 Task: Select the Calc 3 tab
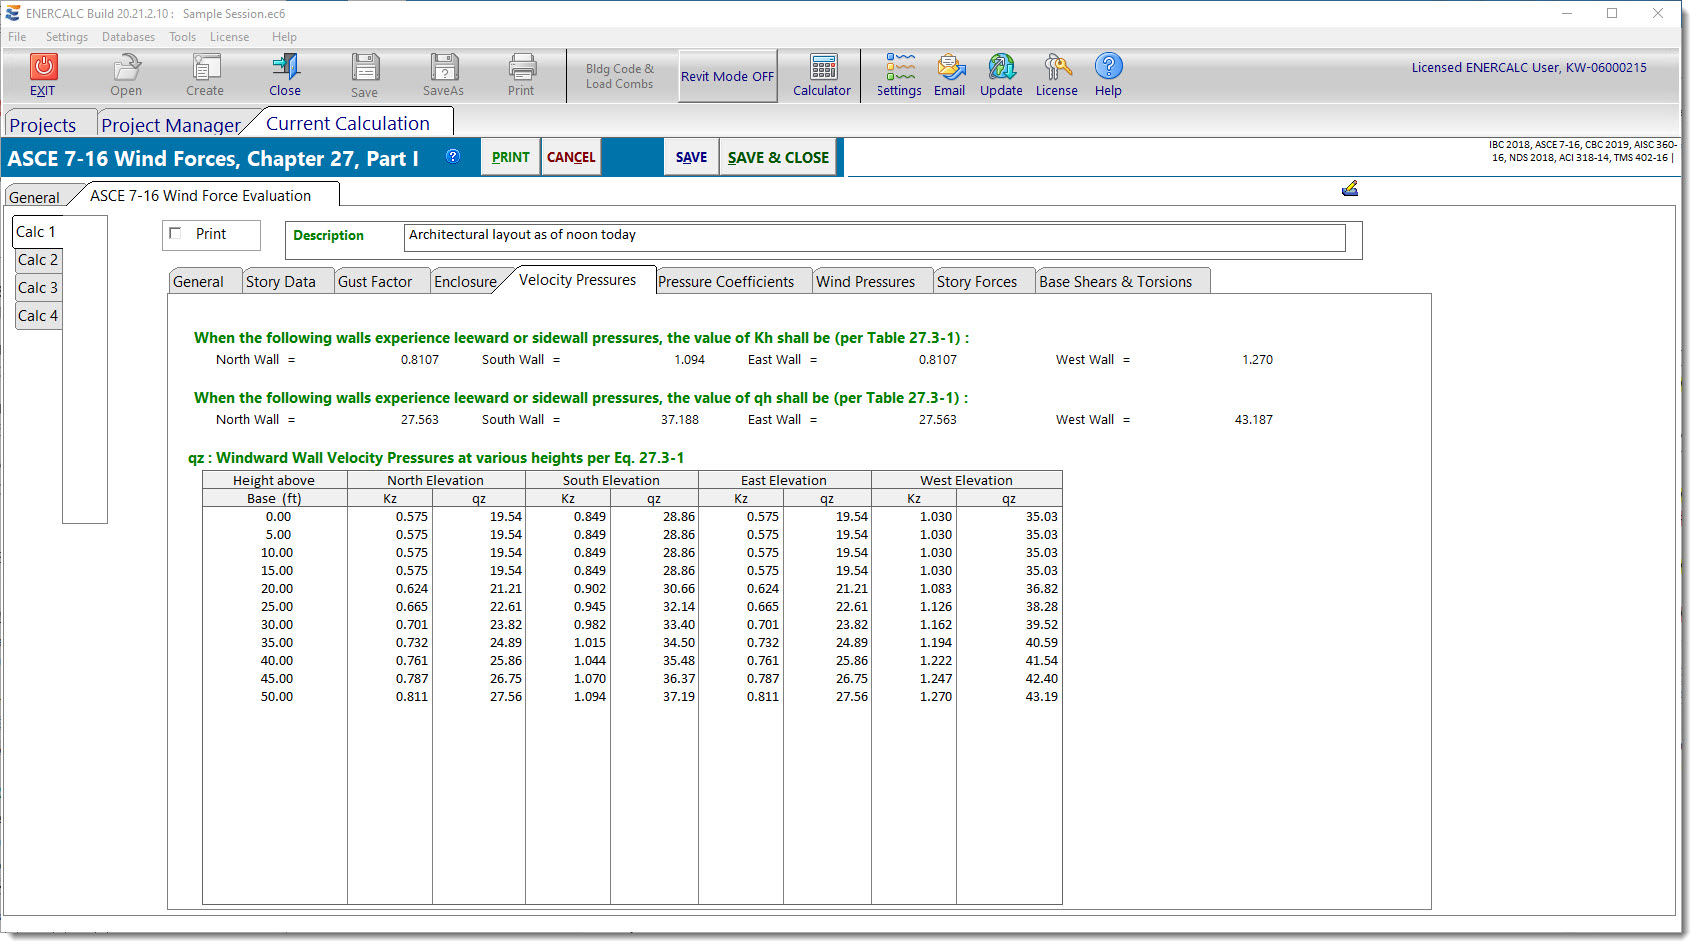pyautogui.click(x=38, y=288)
